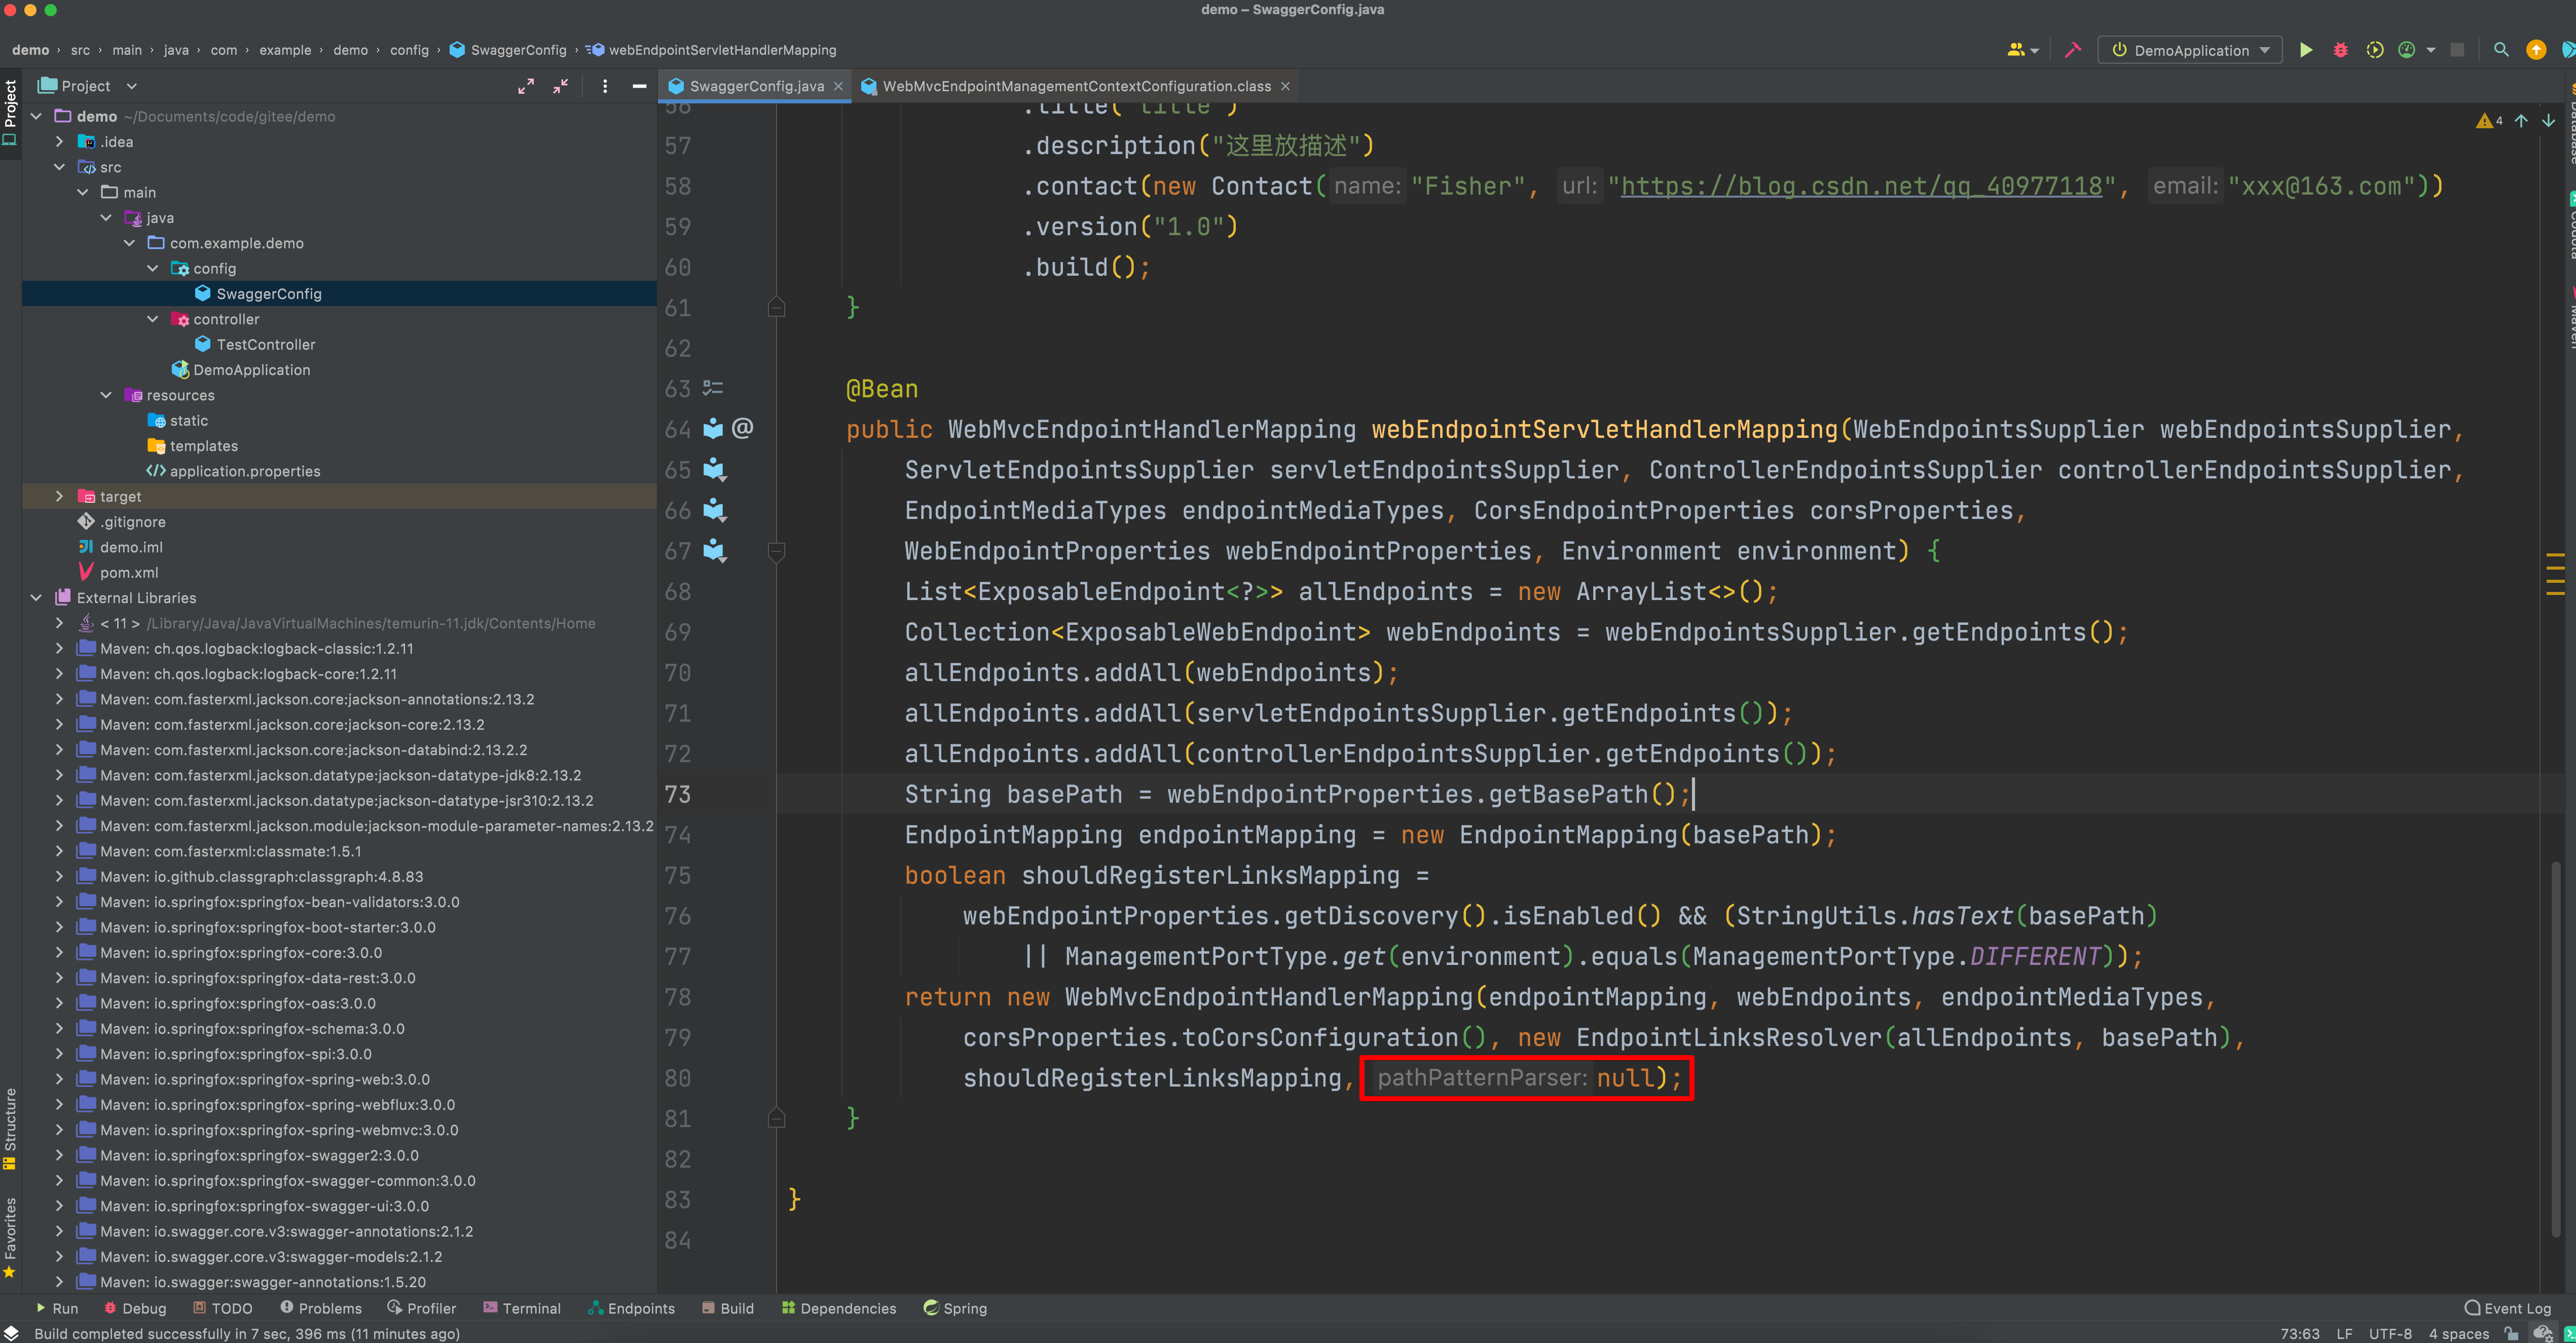Collapse the External Libraries tree node
The width and height of the screenshot is (2576, 1343).
click(x=36, y=597)
